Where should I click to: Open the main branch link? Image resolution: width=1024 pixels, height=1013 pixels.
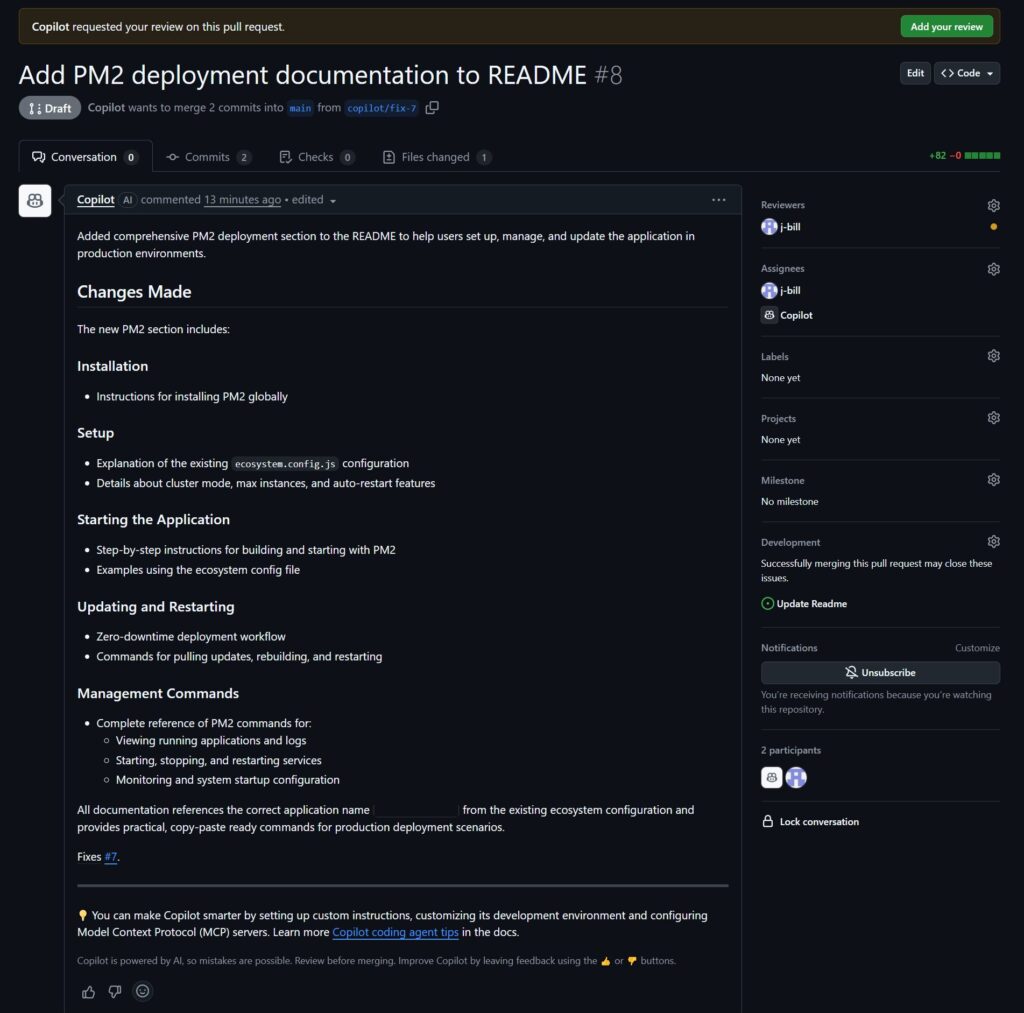(x=300, y=108)
